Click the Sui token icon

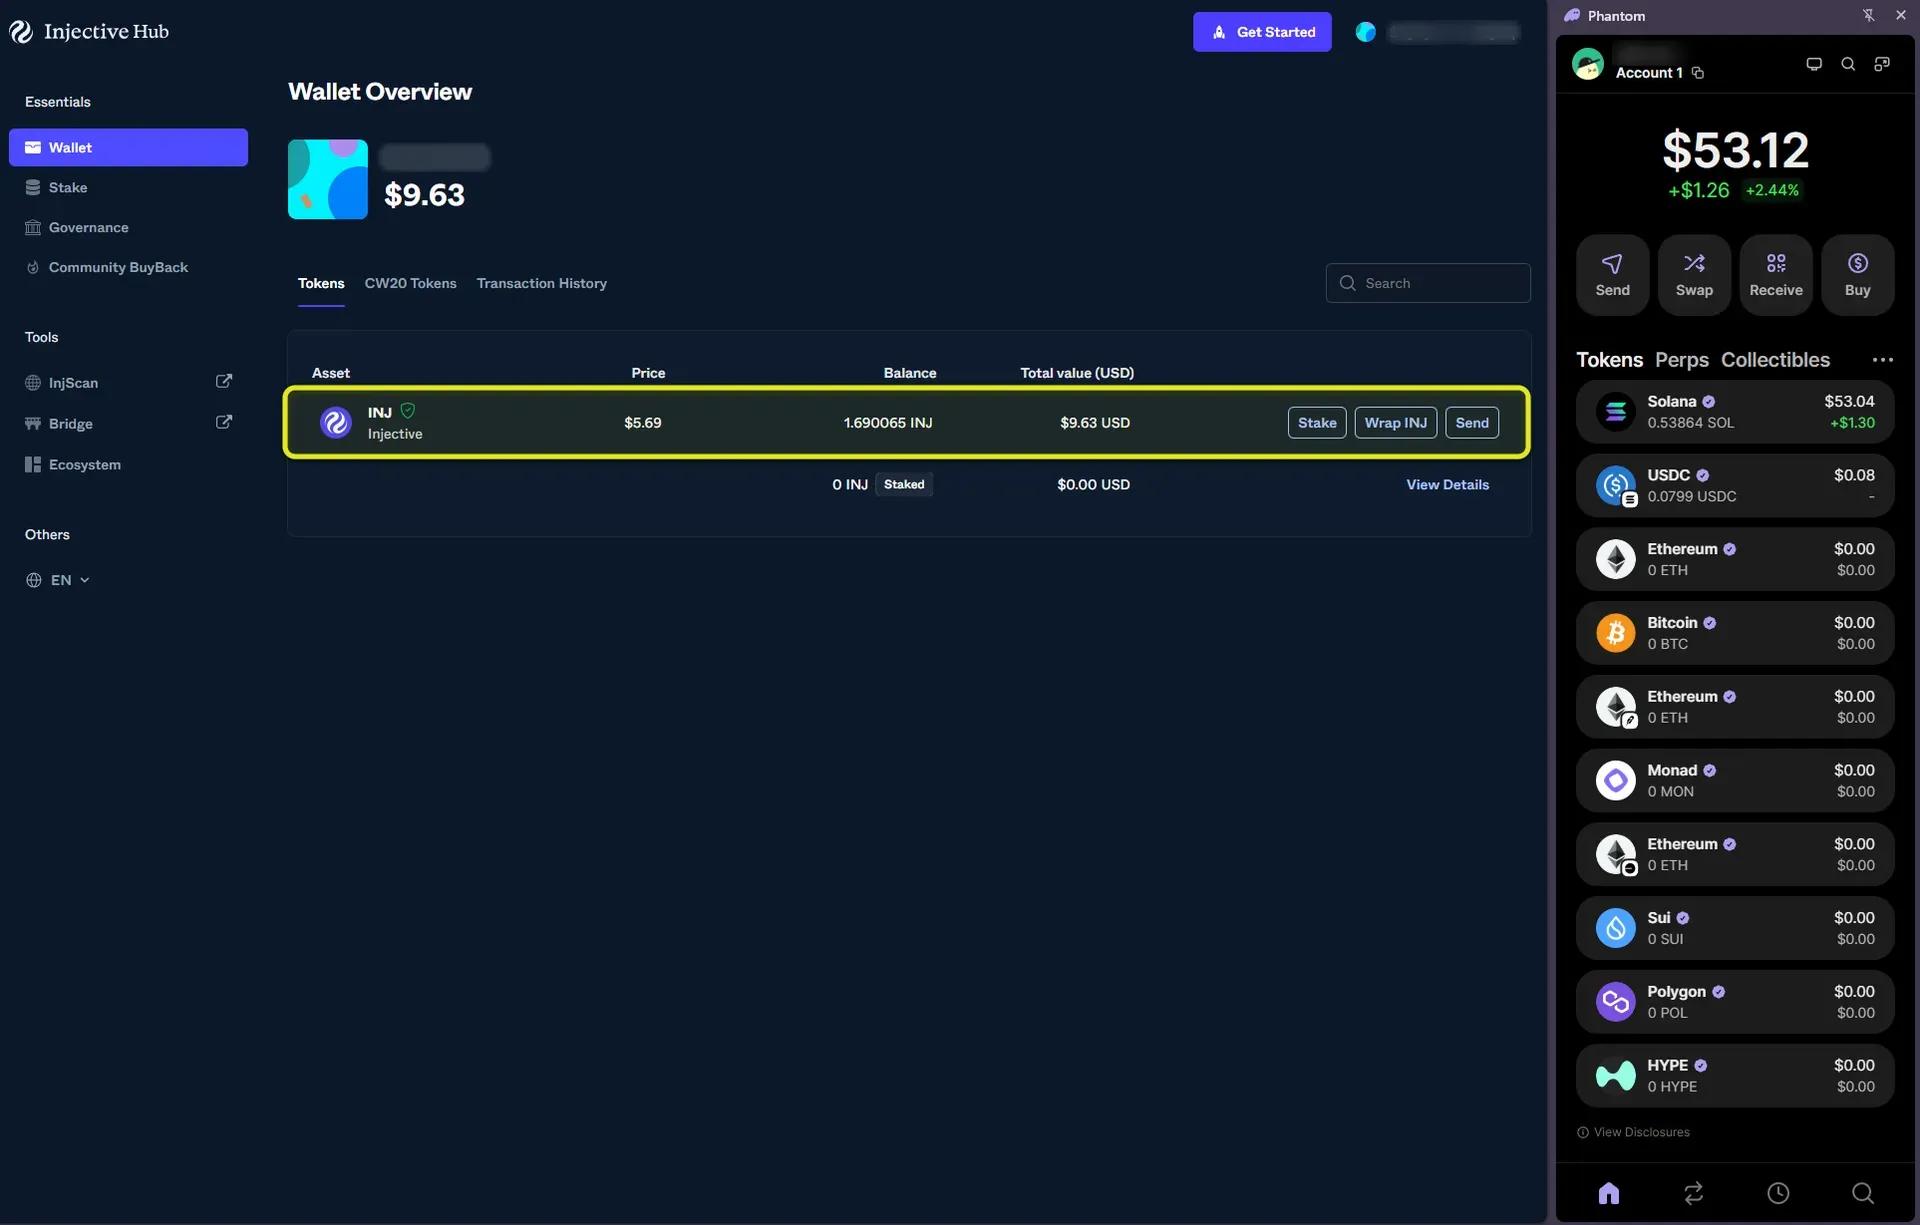pos(1615,928)
